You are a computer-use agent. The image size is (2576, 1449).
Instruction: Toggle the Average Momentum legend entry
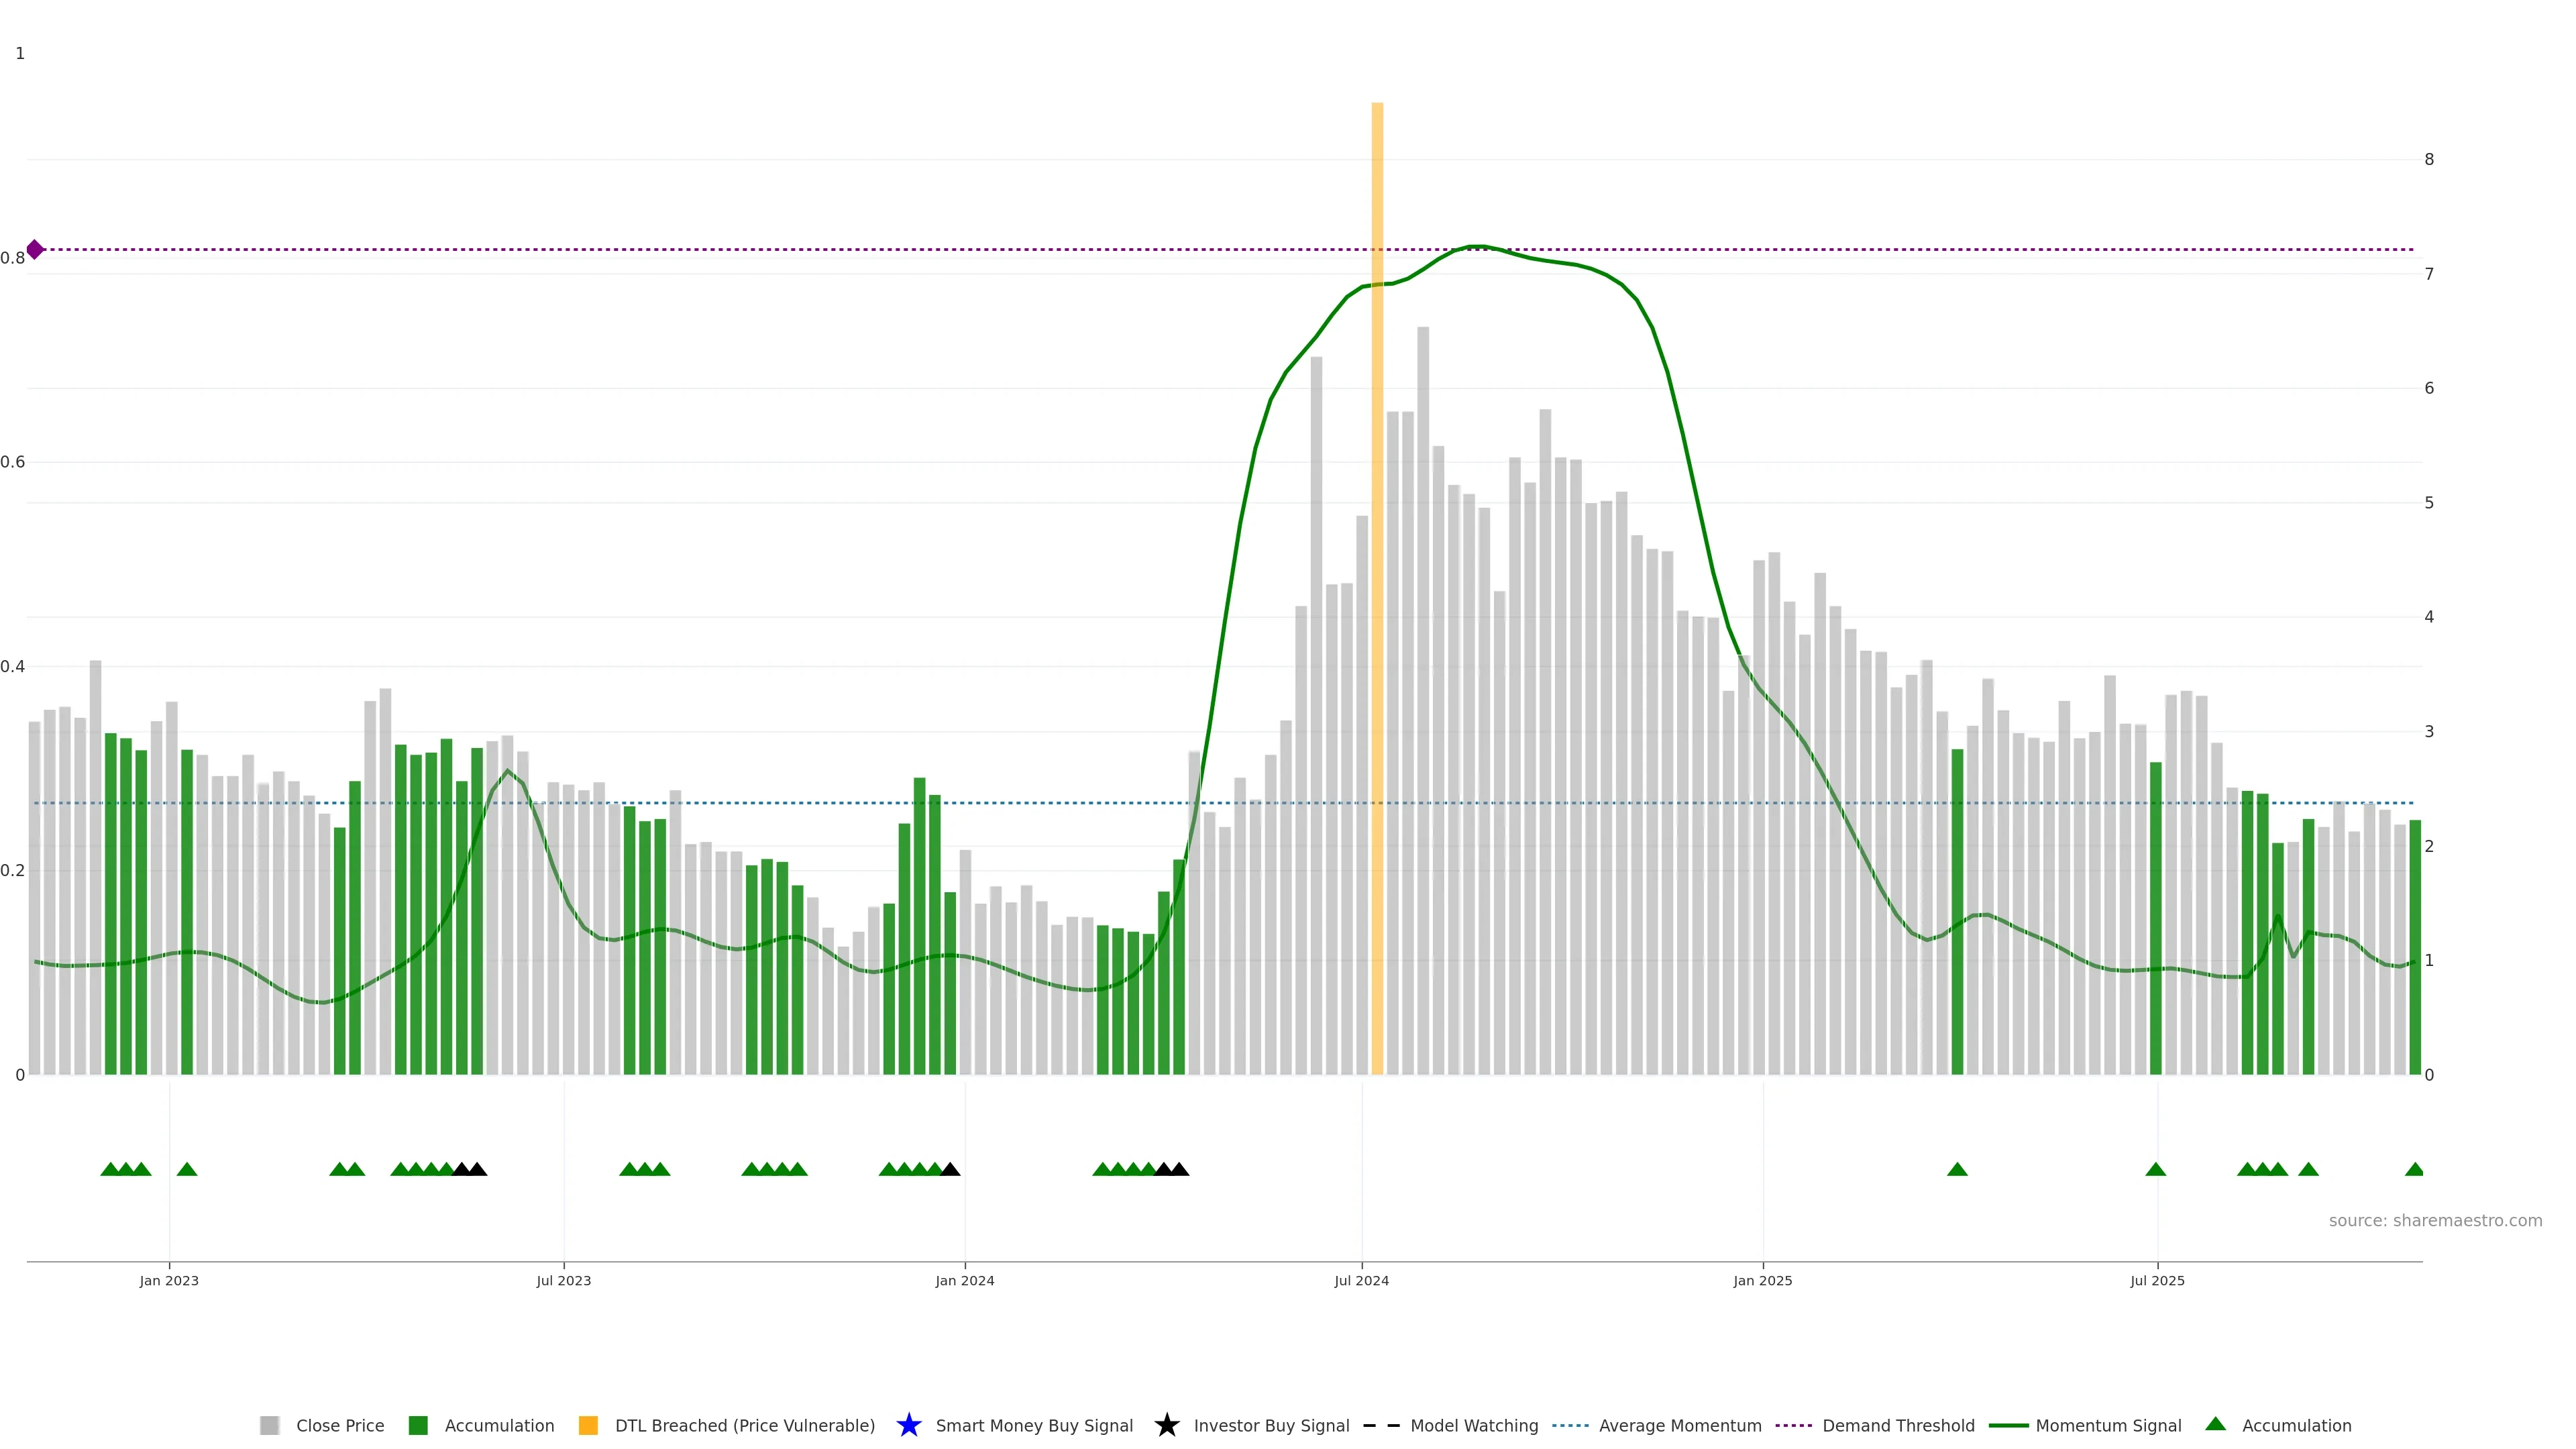click(x=1680, y=1425)
